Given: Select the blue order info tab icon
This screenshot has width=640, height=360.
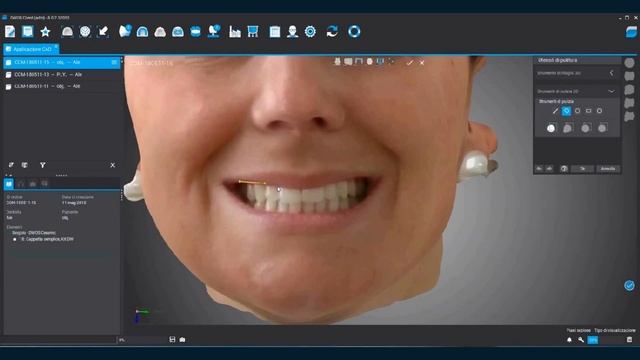Looking at the screenshot, I should coord(9,184).
